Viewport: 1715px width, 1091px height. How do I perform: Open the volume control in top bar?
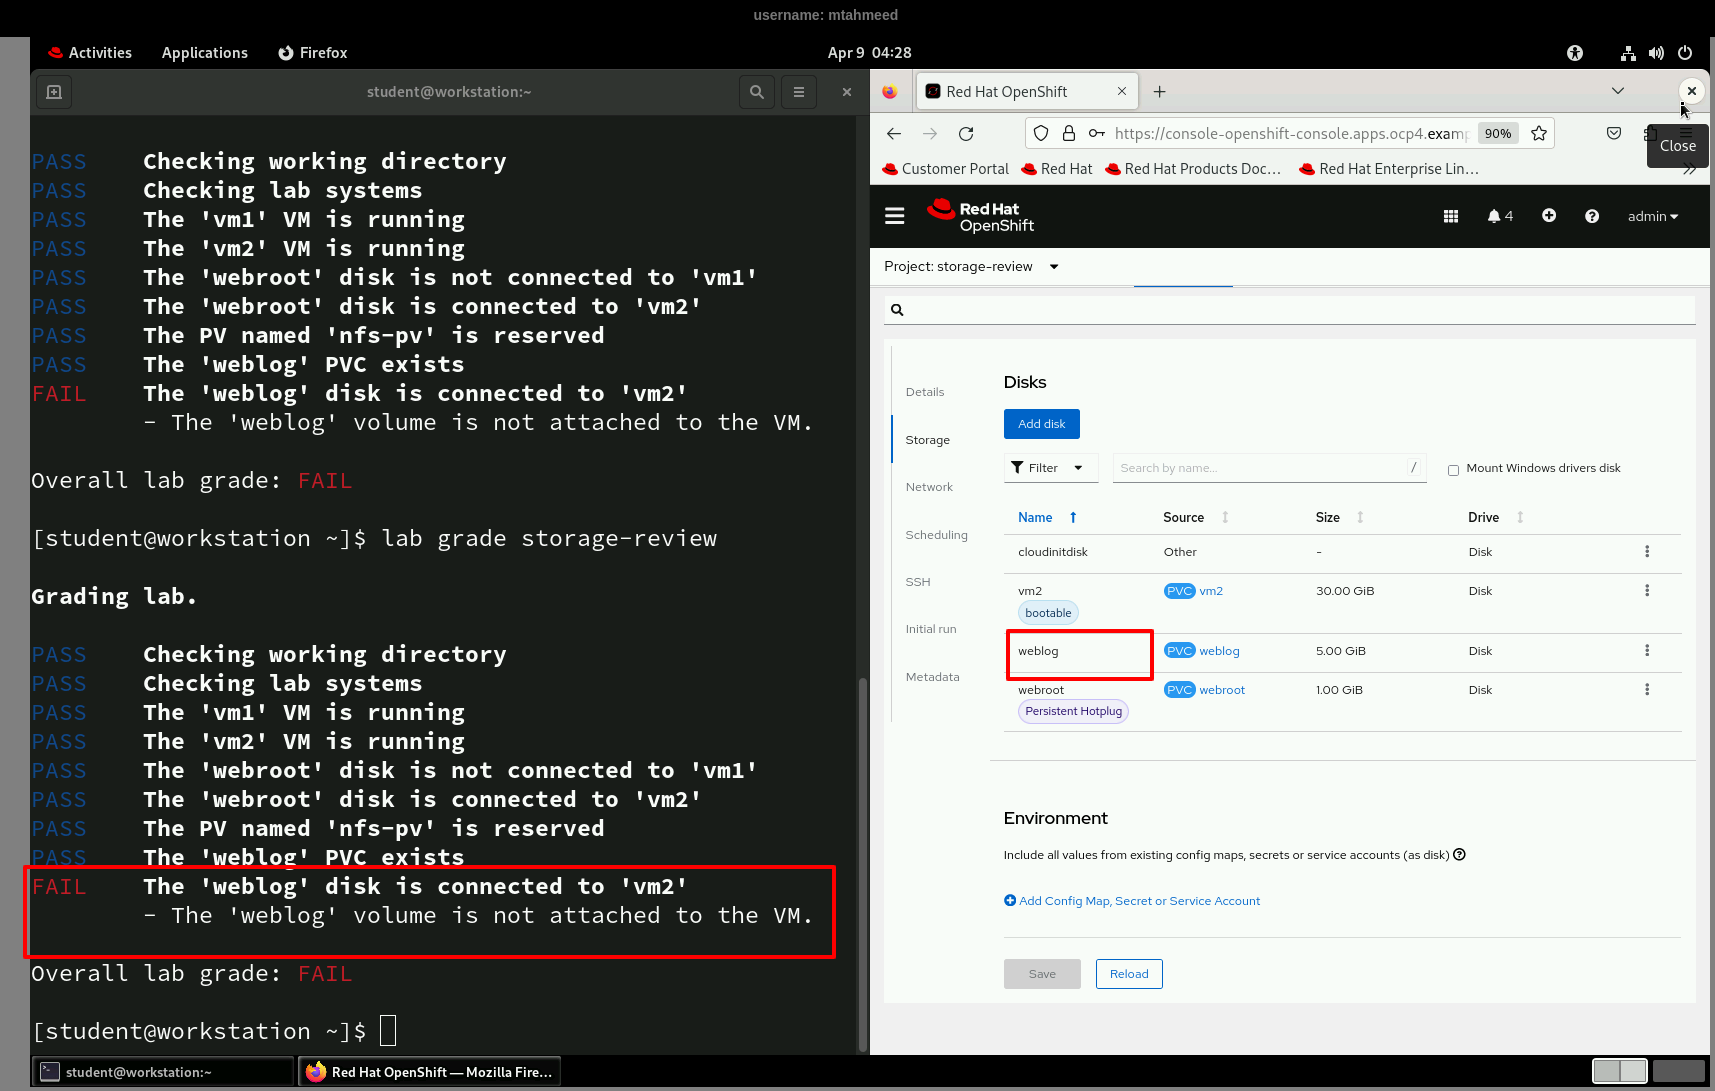point(1657,53)
